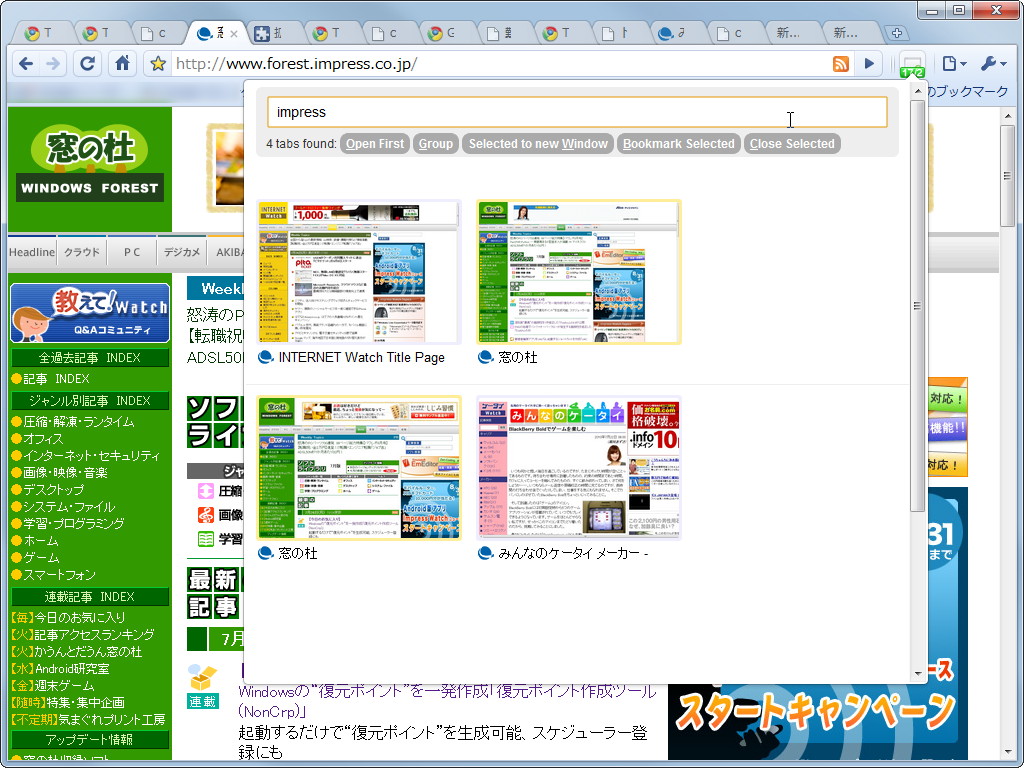Screen dimensions: 1024x768
Task: Switch to the Headline site tab
Action: [x=30, y=251]
